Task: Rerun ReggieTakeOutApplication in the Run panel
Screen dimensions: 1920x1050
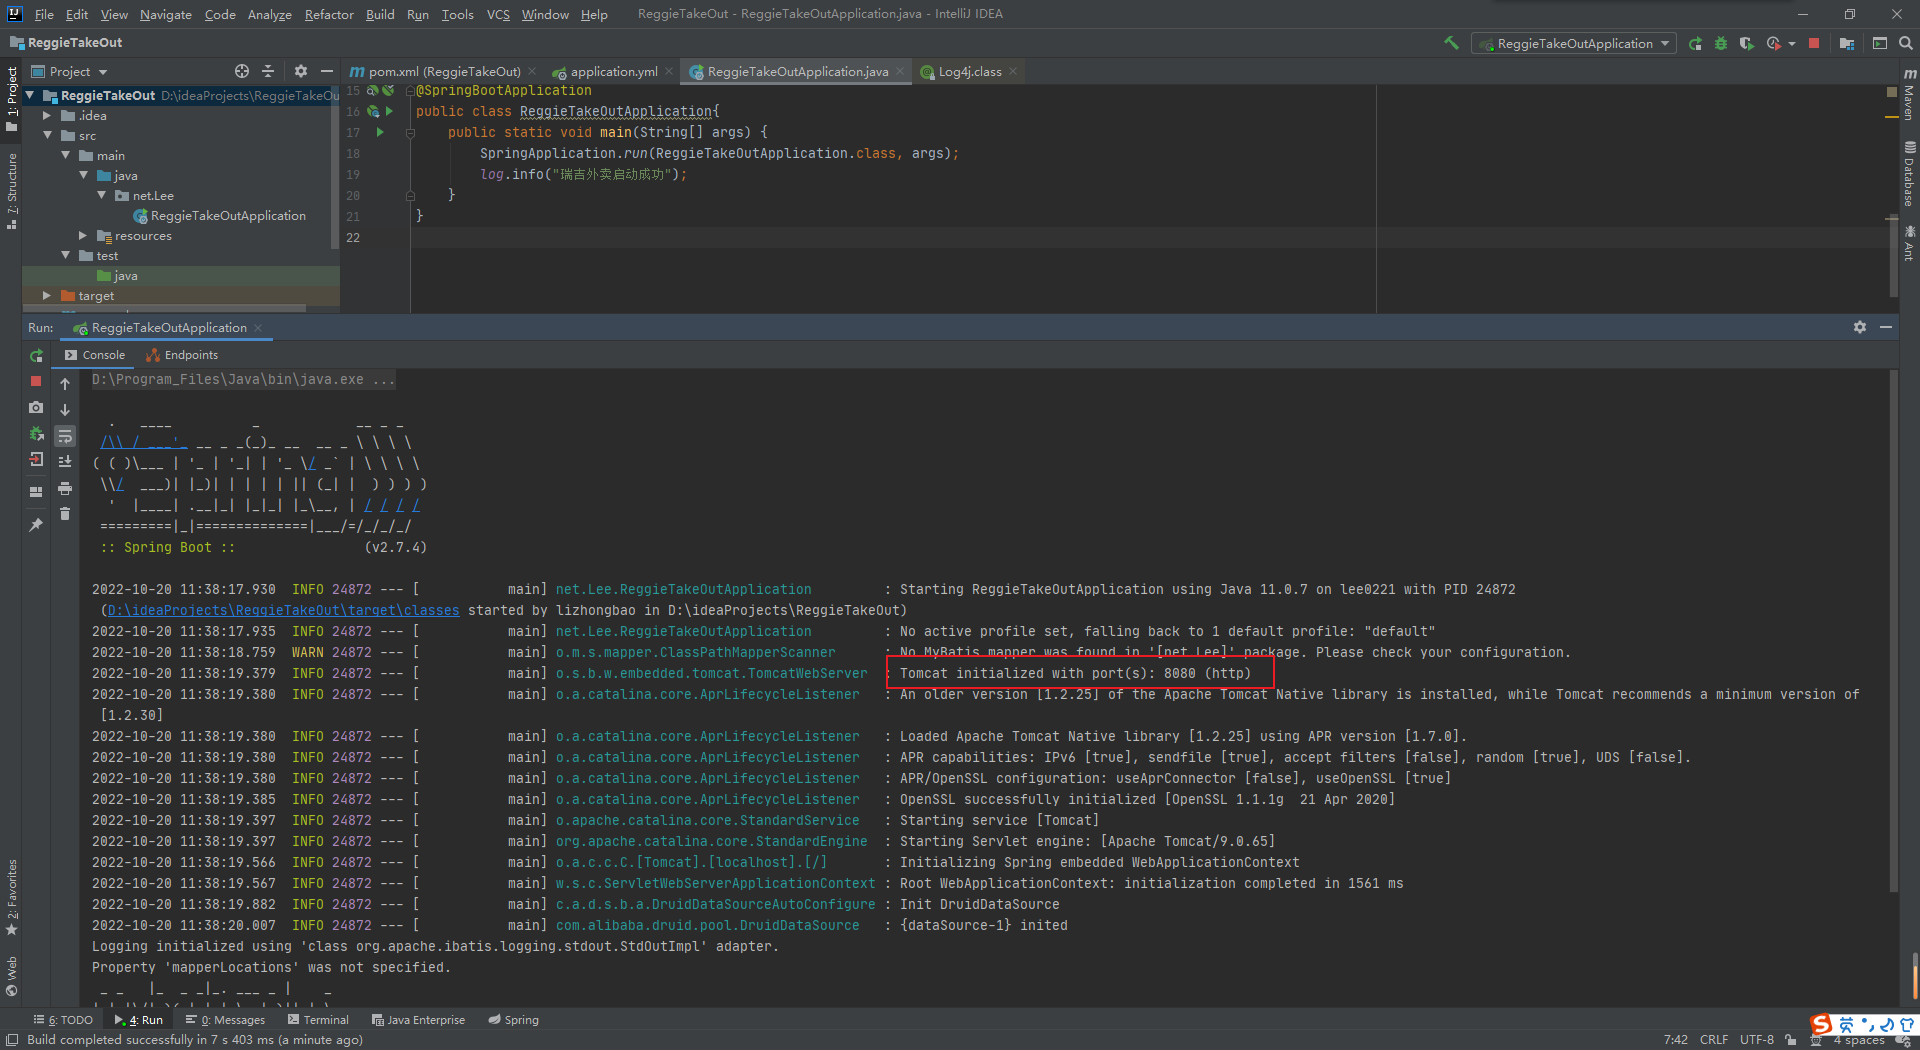Action: point(36,356)
